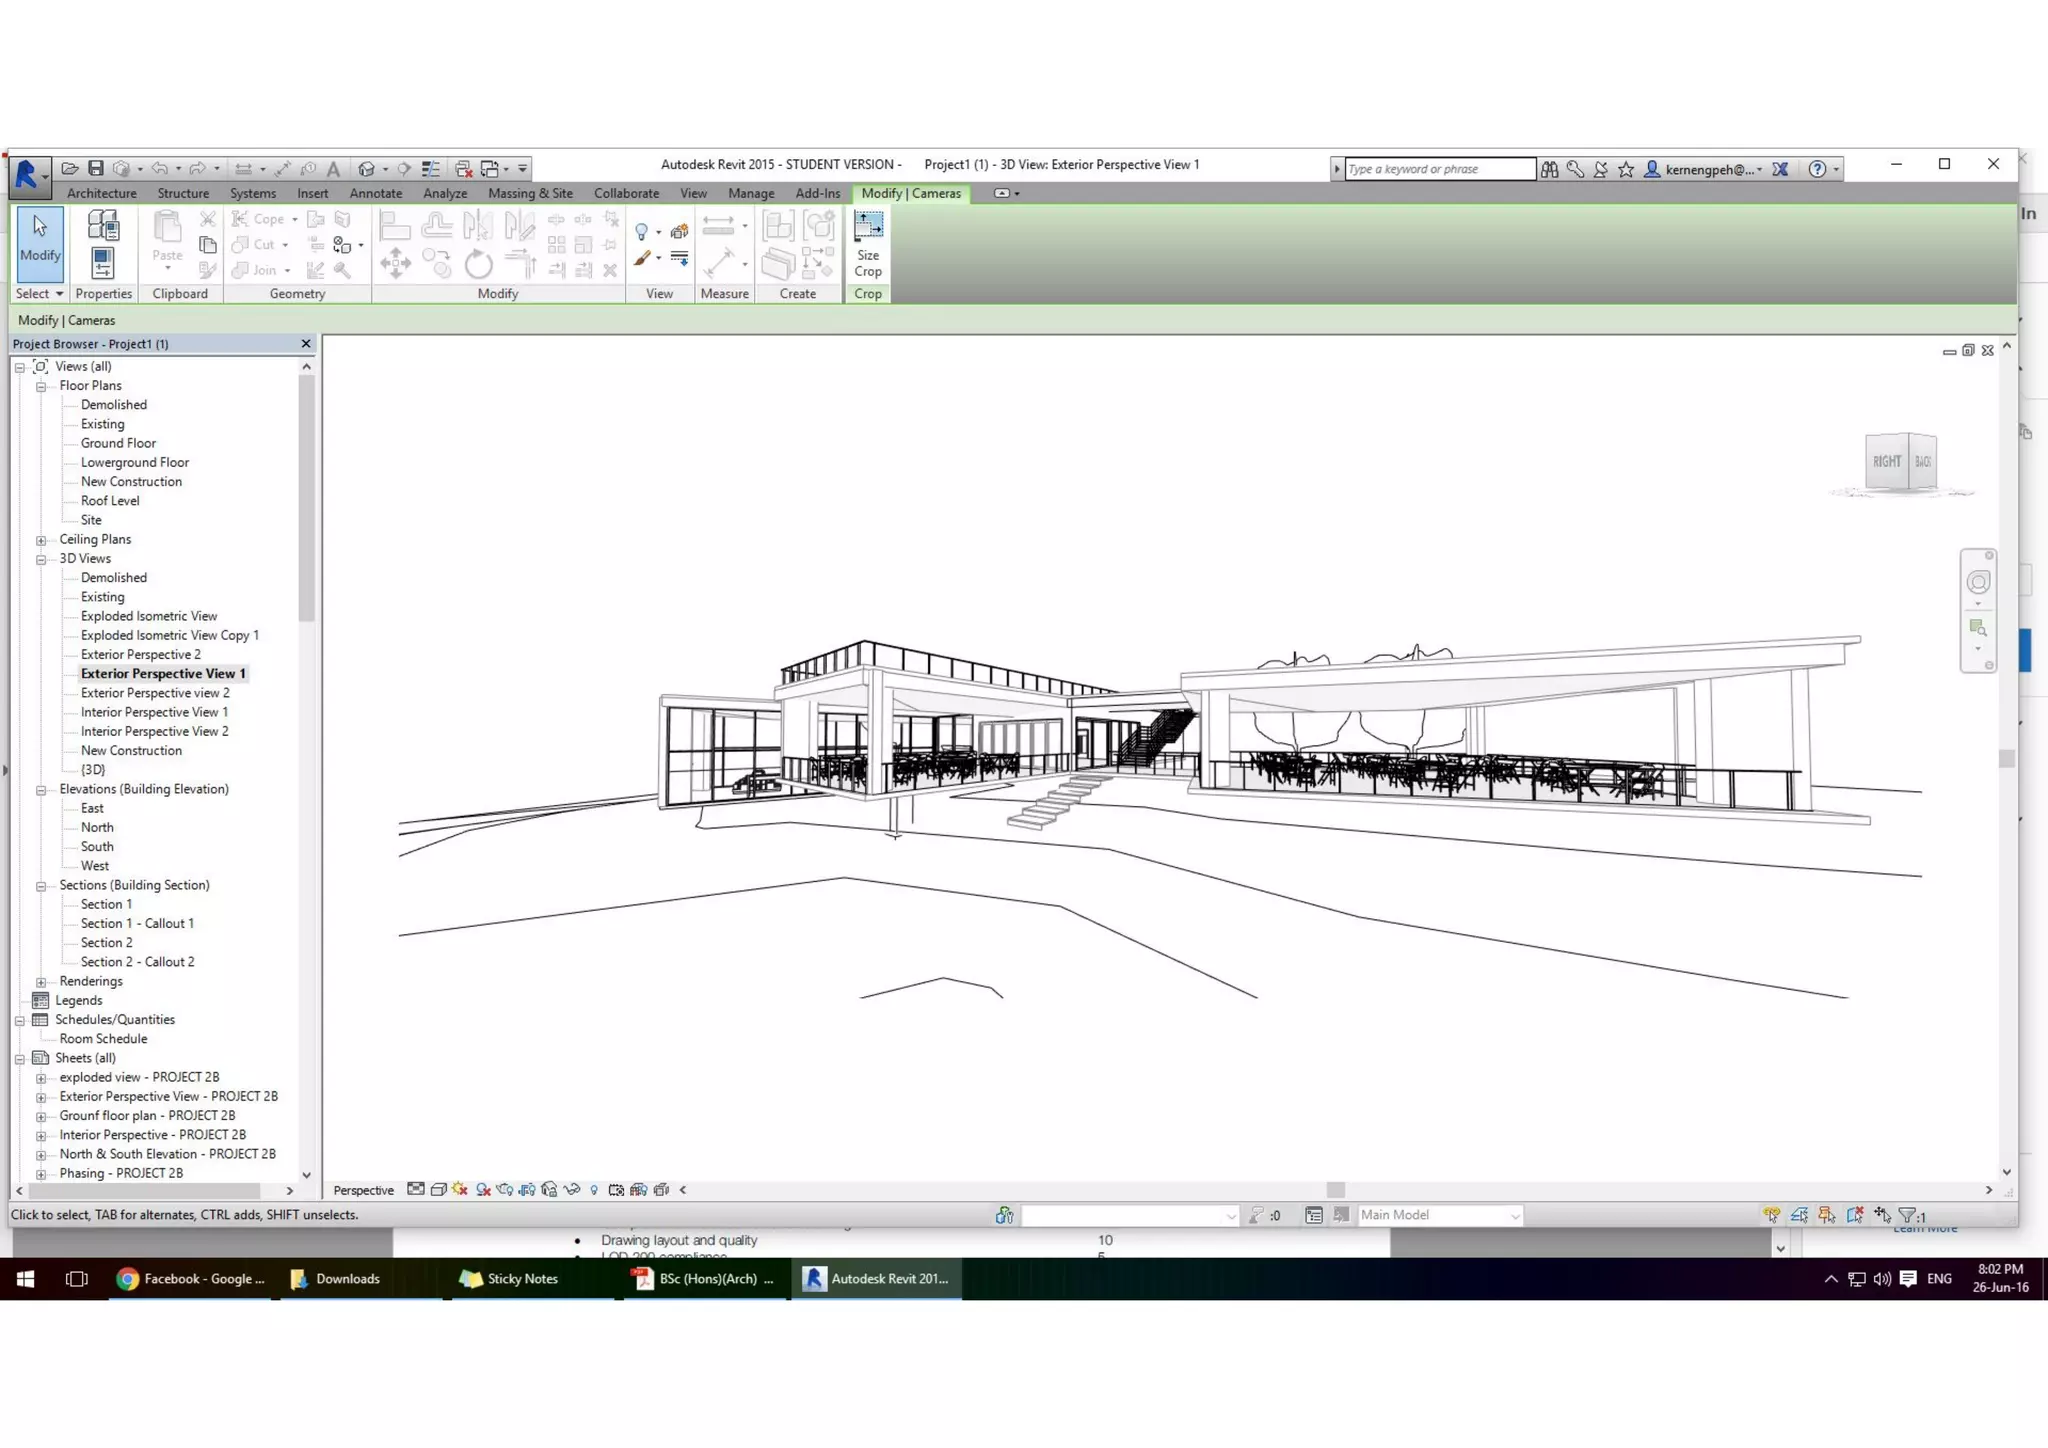The height and width of the screenshot is (1448, 2048).
Task: Switch to Sticky Notes in the taskbar
Action: 508,1279
